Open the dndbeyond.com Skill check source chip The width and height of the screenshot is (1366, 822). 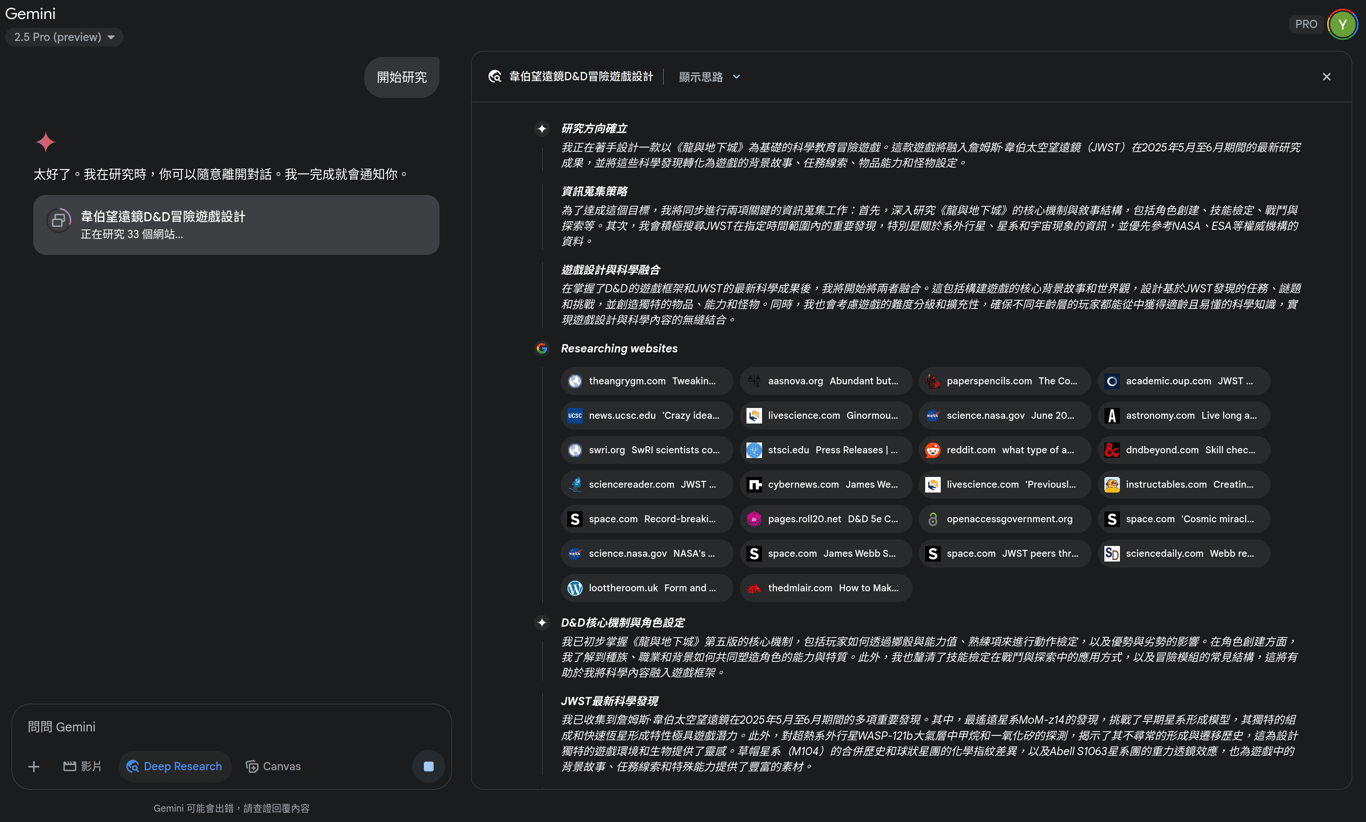tap(1184, 450)
